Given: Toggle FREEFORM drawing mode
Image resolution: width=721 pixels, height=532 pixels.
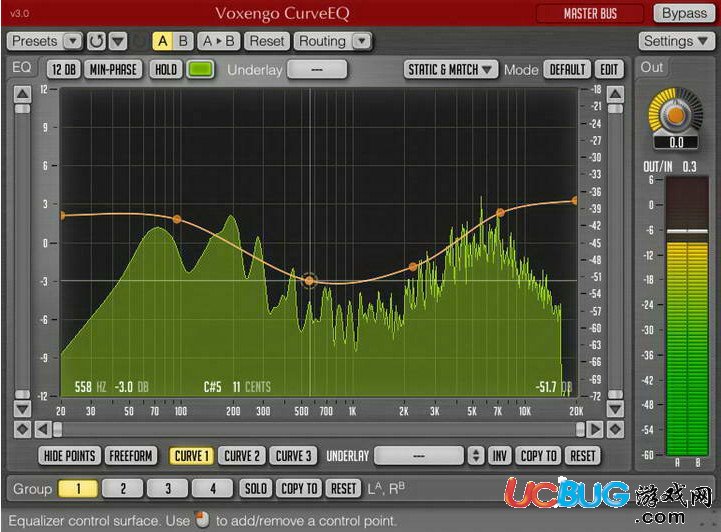Looking at the screenshot, I should [x=131, y=456].
